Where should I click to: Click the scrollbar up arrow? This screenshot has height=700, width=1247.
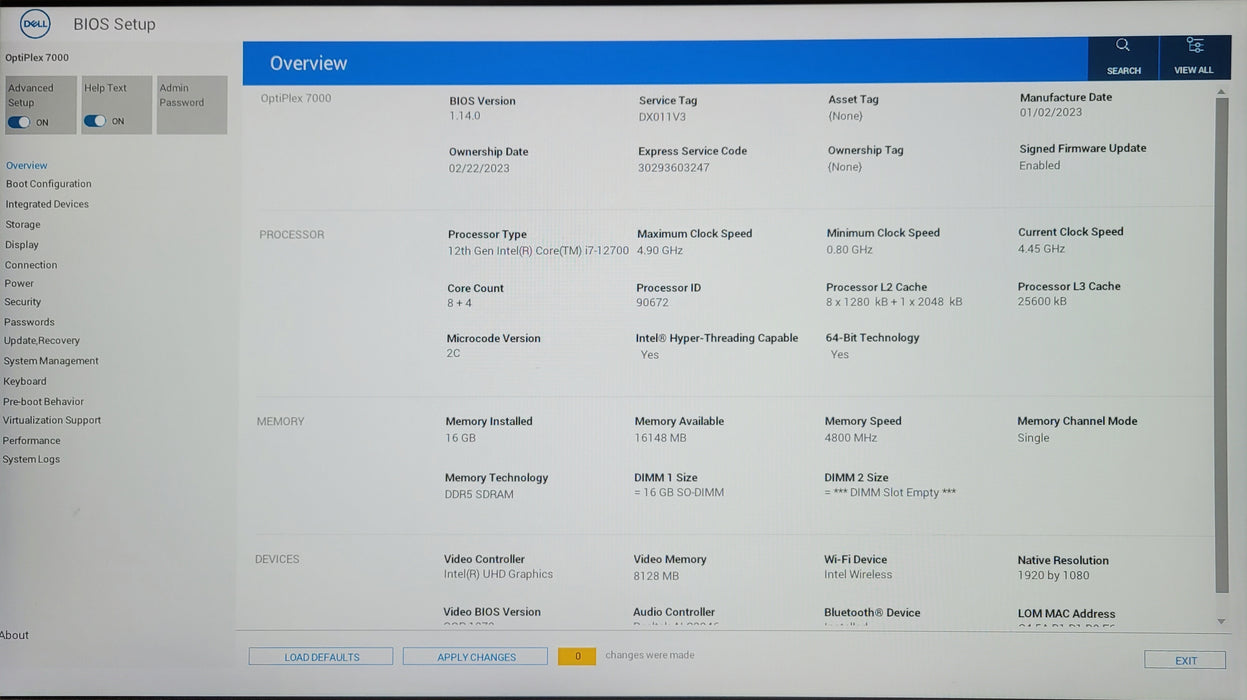1221,92
